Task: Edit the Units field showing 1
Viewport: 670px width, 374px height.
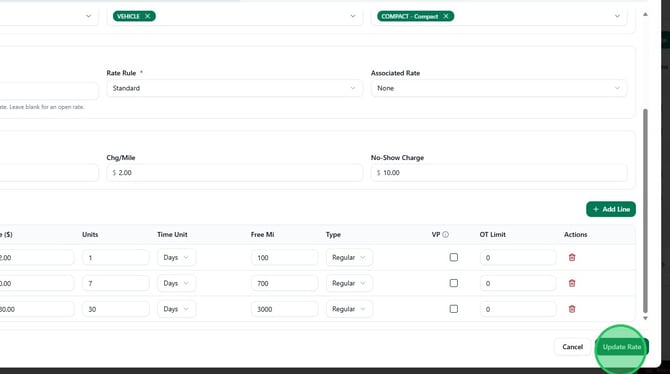Action: pyautogui.click(x=115, y=257)
